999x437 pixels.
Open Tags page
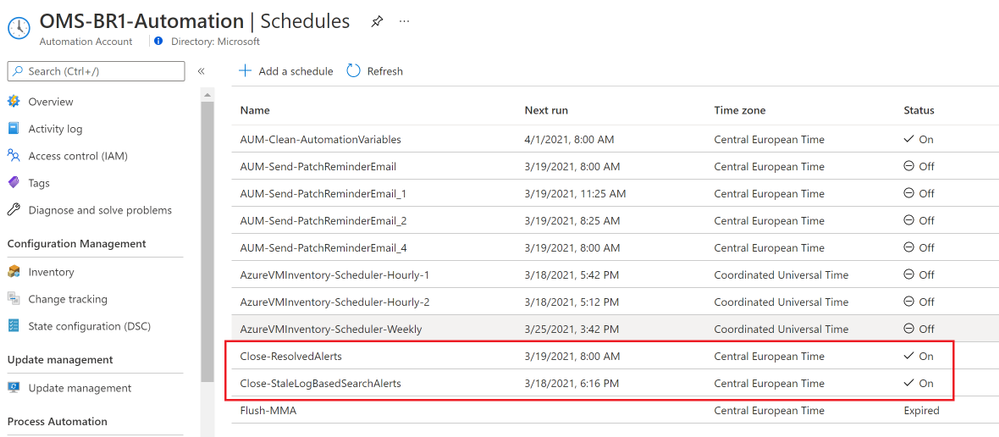pyautogui.click(x=38, y=183)
